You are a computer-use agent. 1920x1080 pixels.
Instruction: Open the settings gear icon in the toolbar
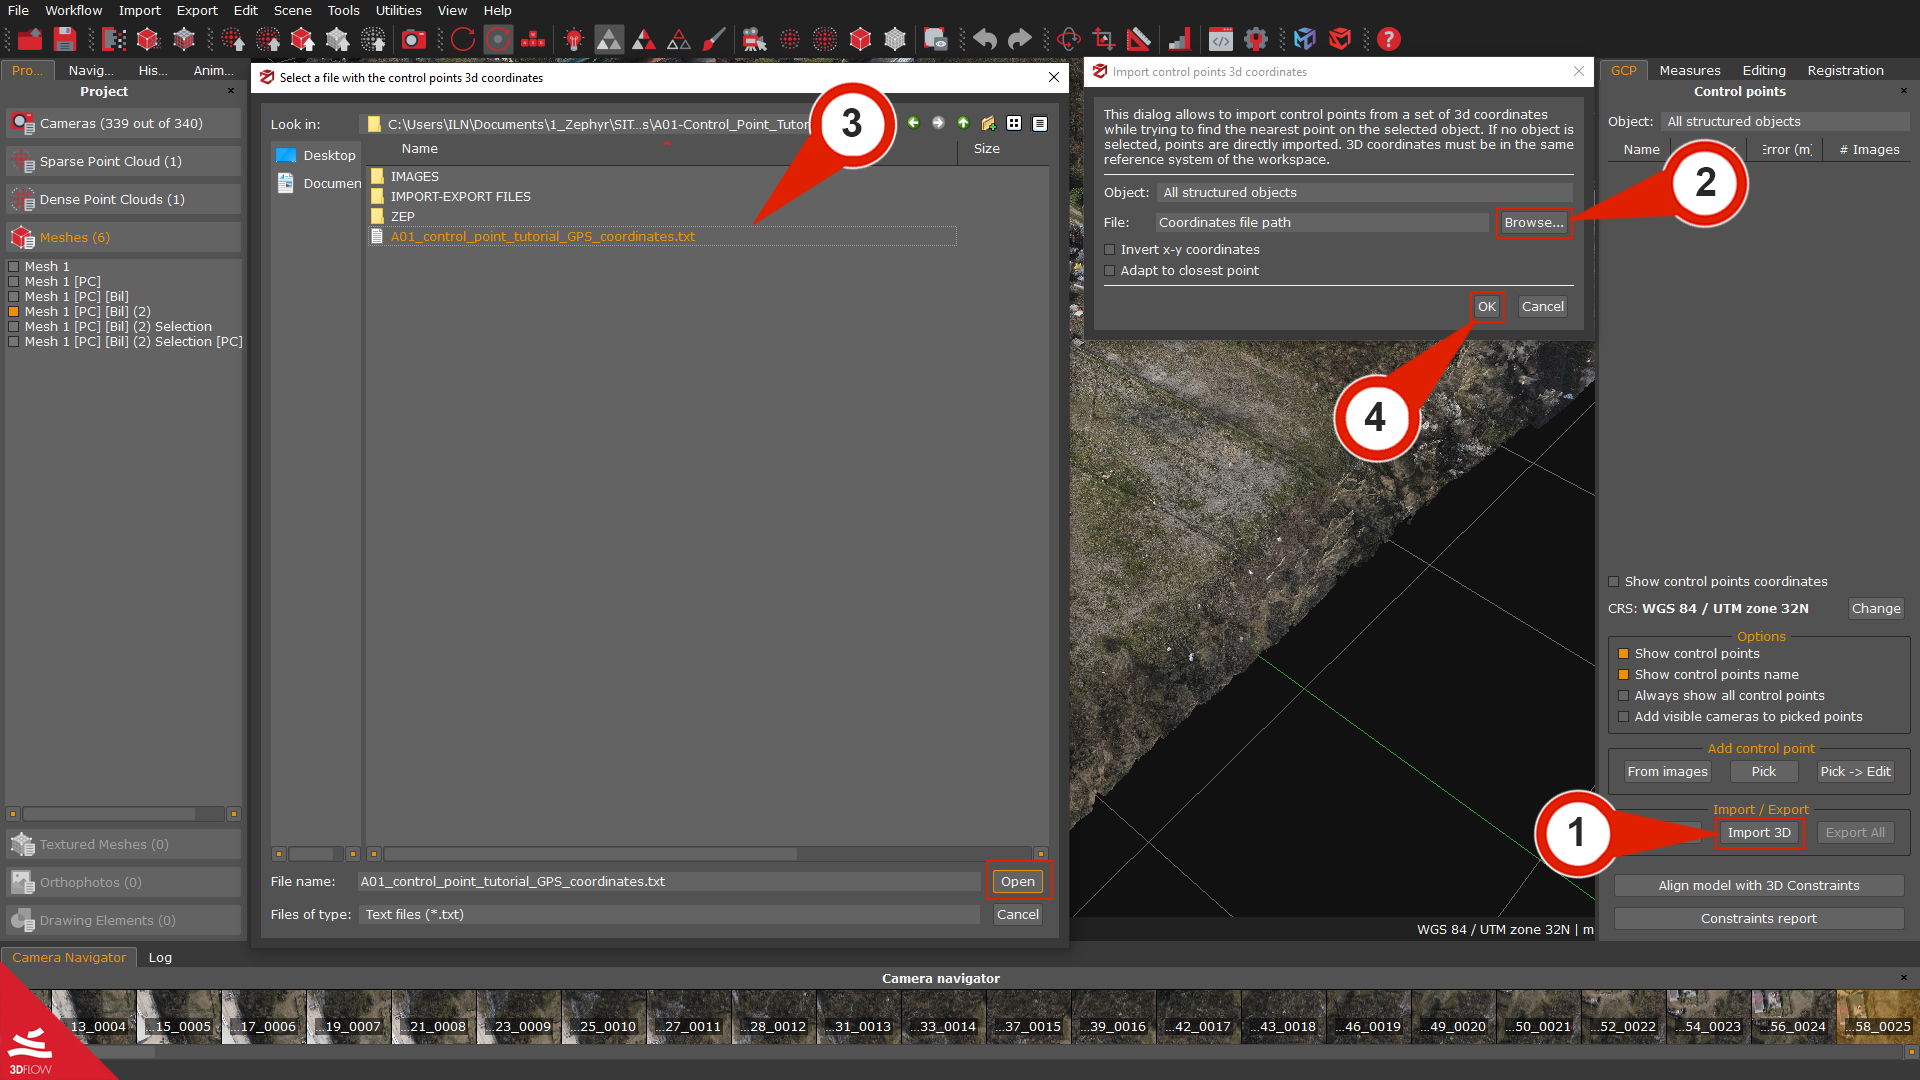(x=1256, y=39)
